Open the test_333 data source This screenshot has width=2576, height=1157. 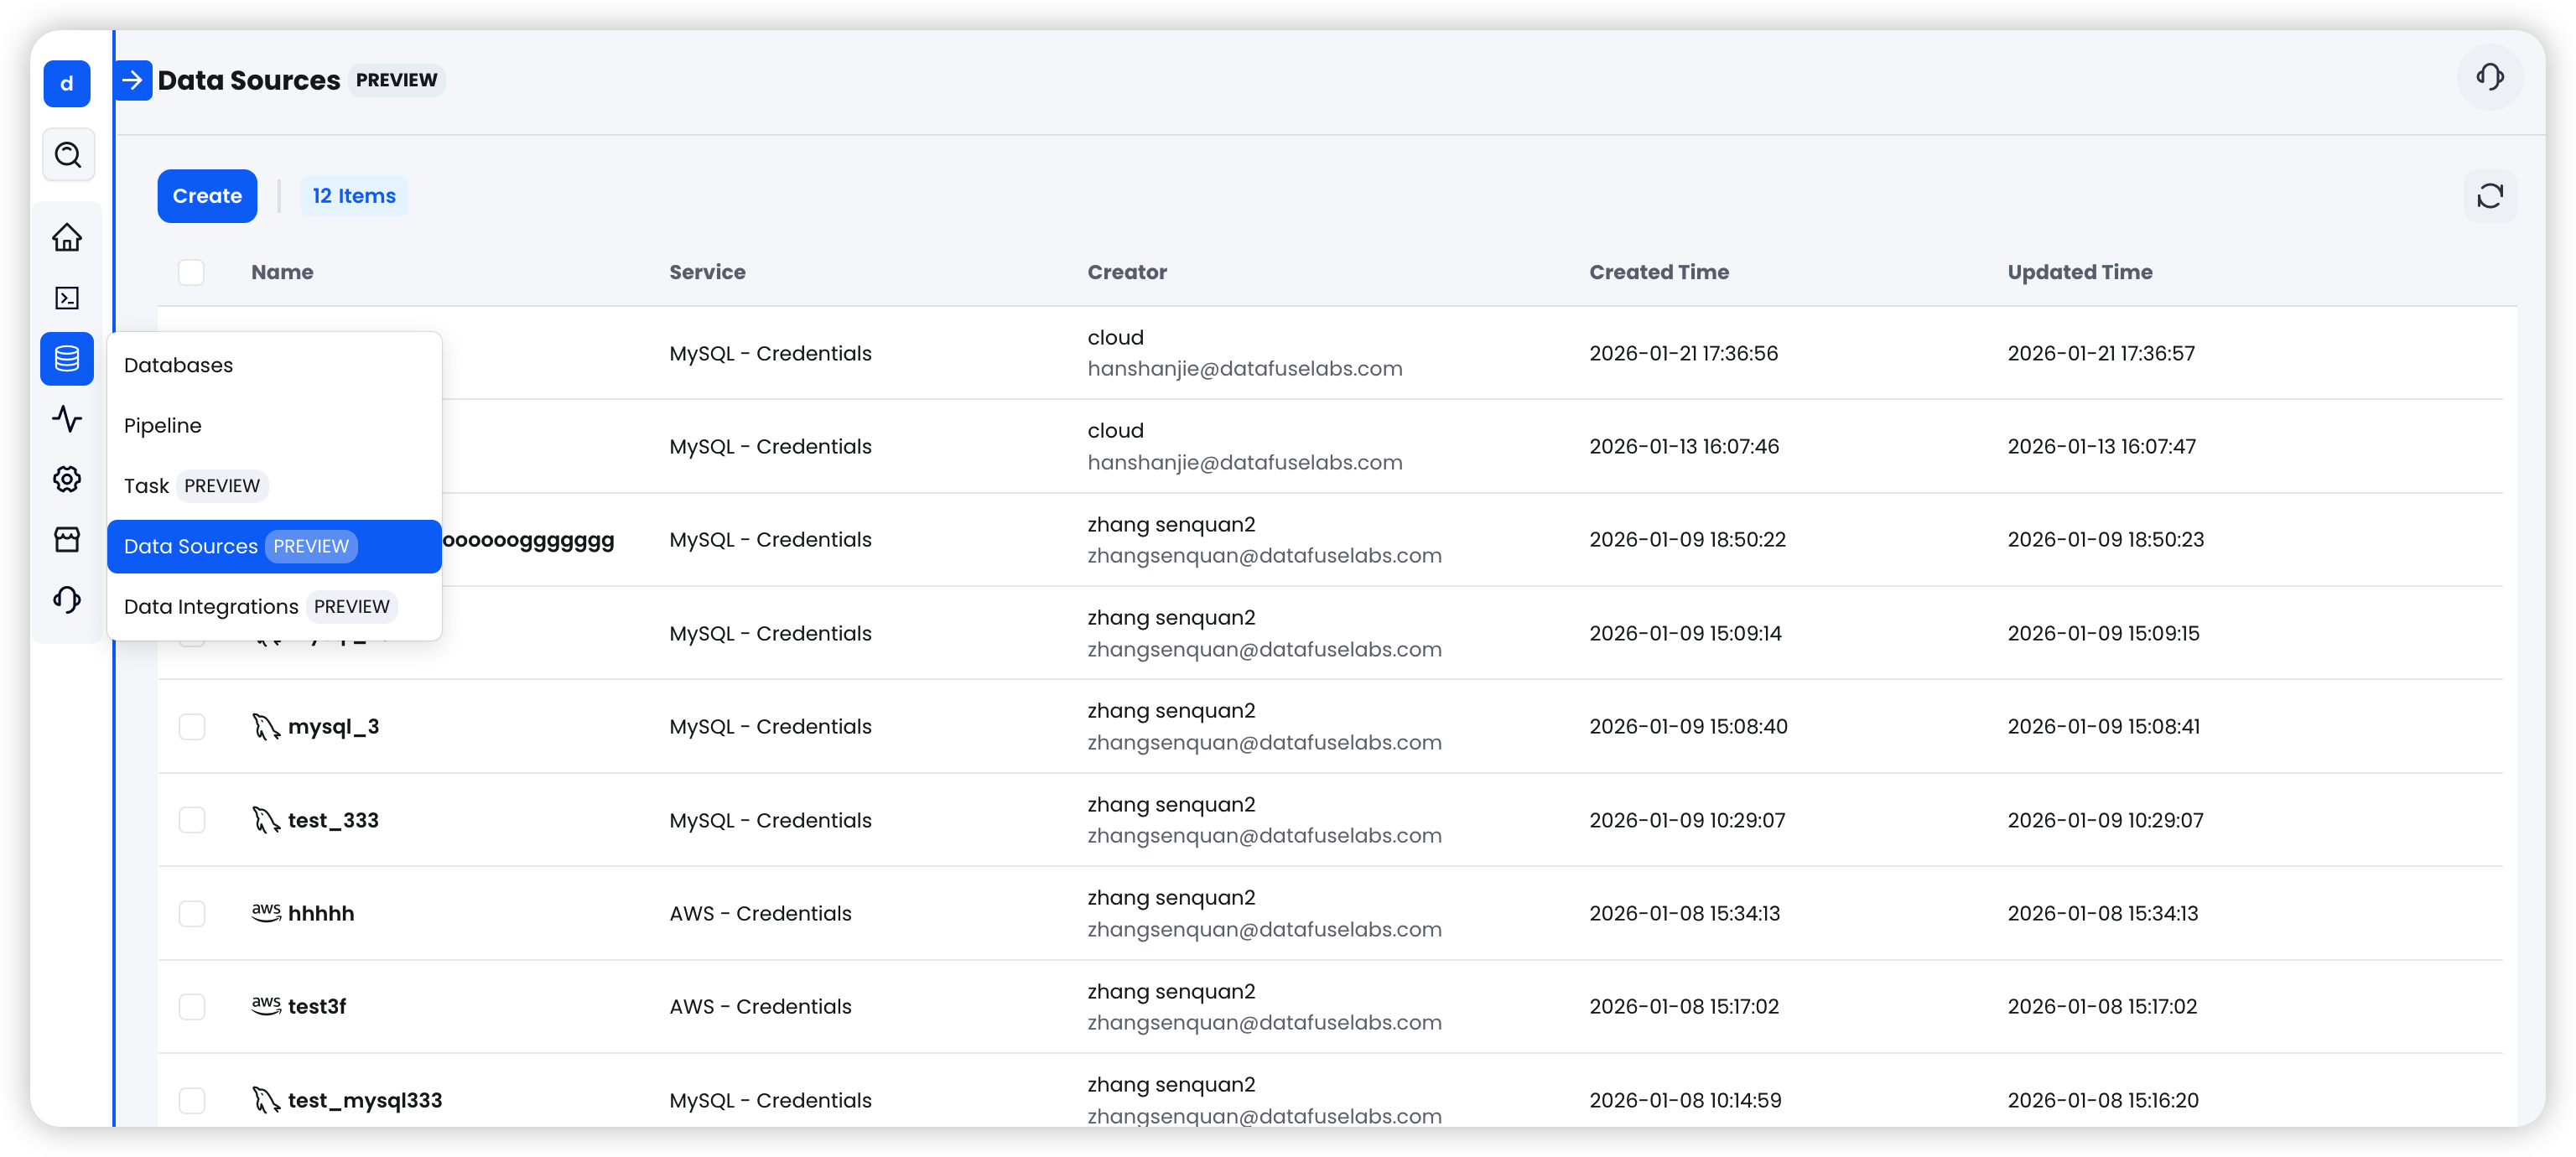333,821
